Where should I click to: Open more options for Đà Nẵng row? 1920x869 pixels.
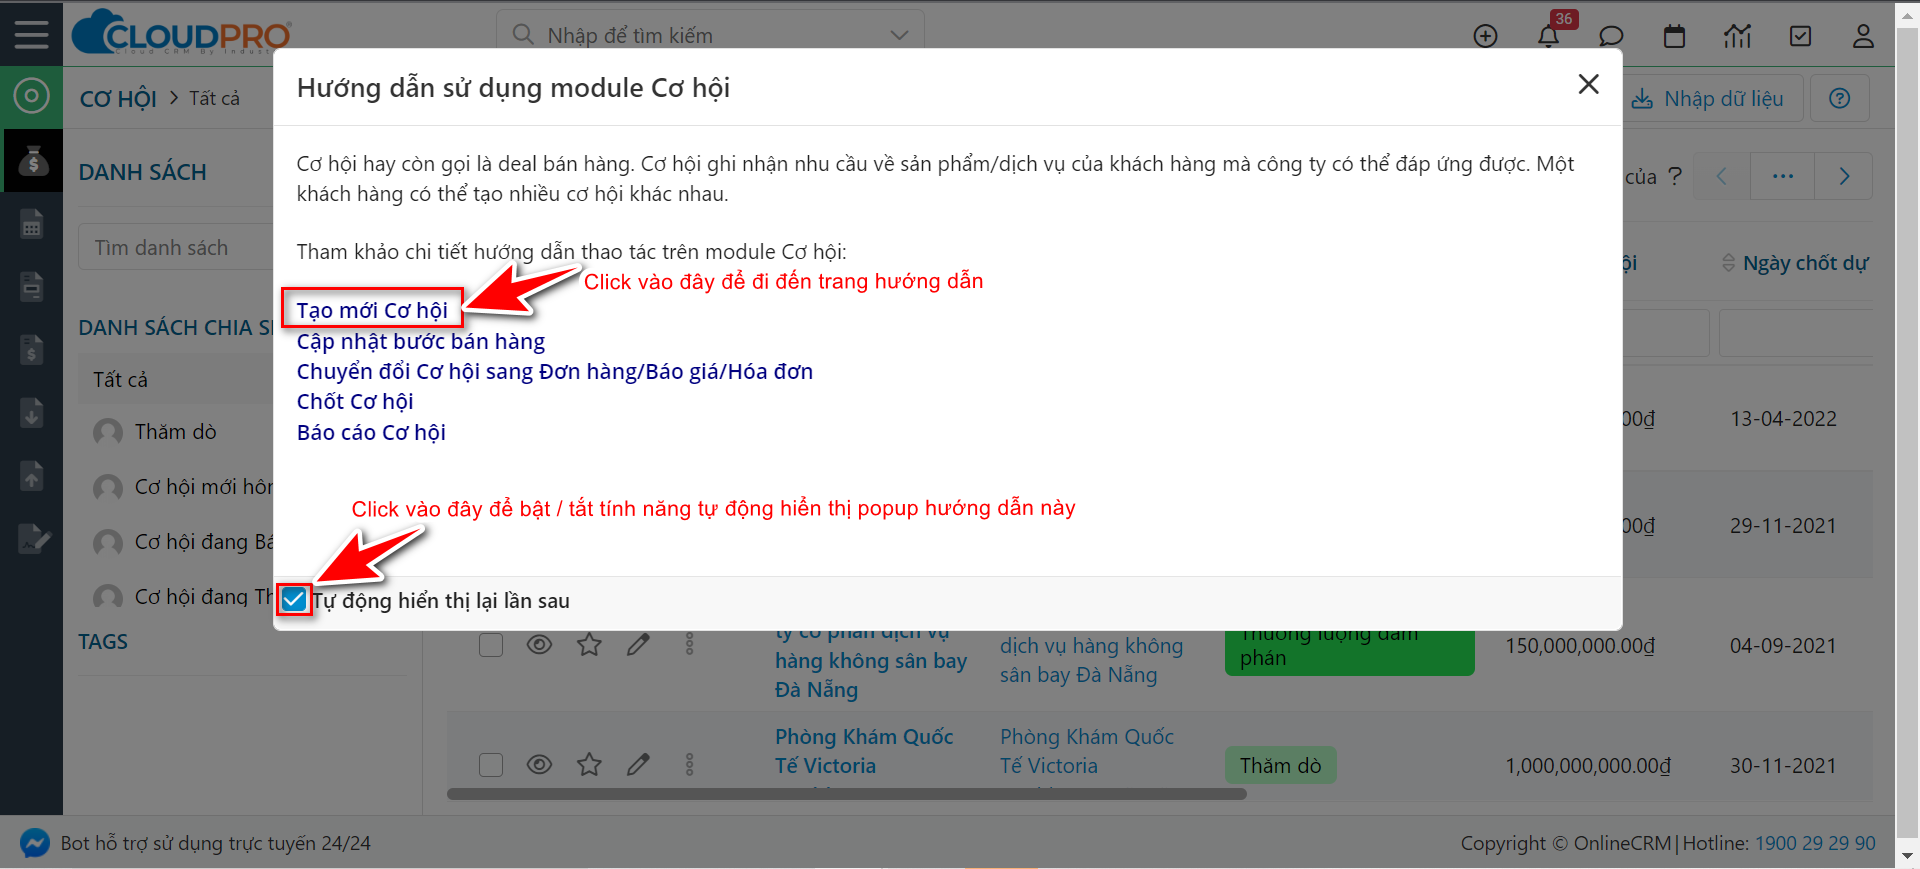(689, 645)
